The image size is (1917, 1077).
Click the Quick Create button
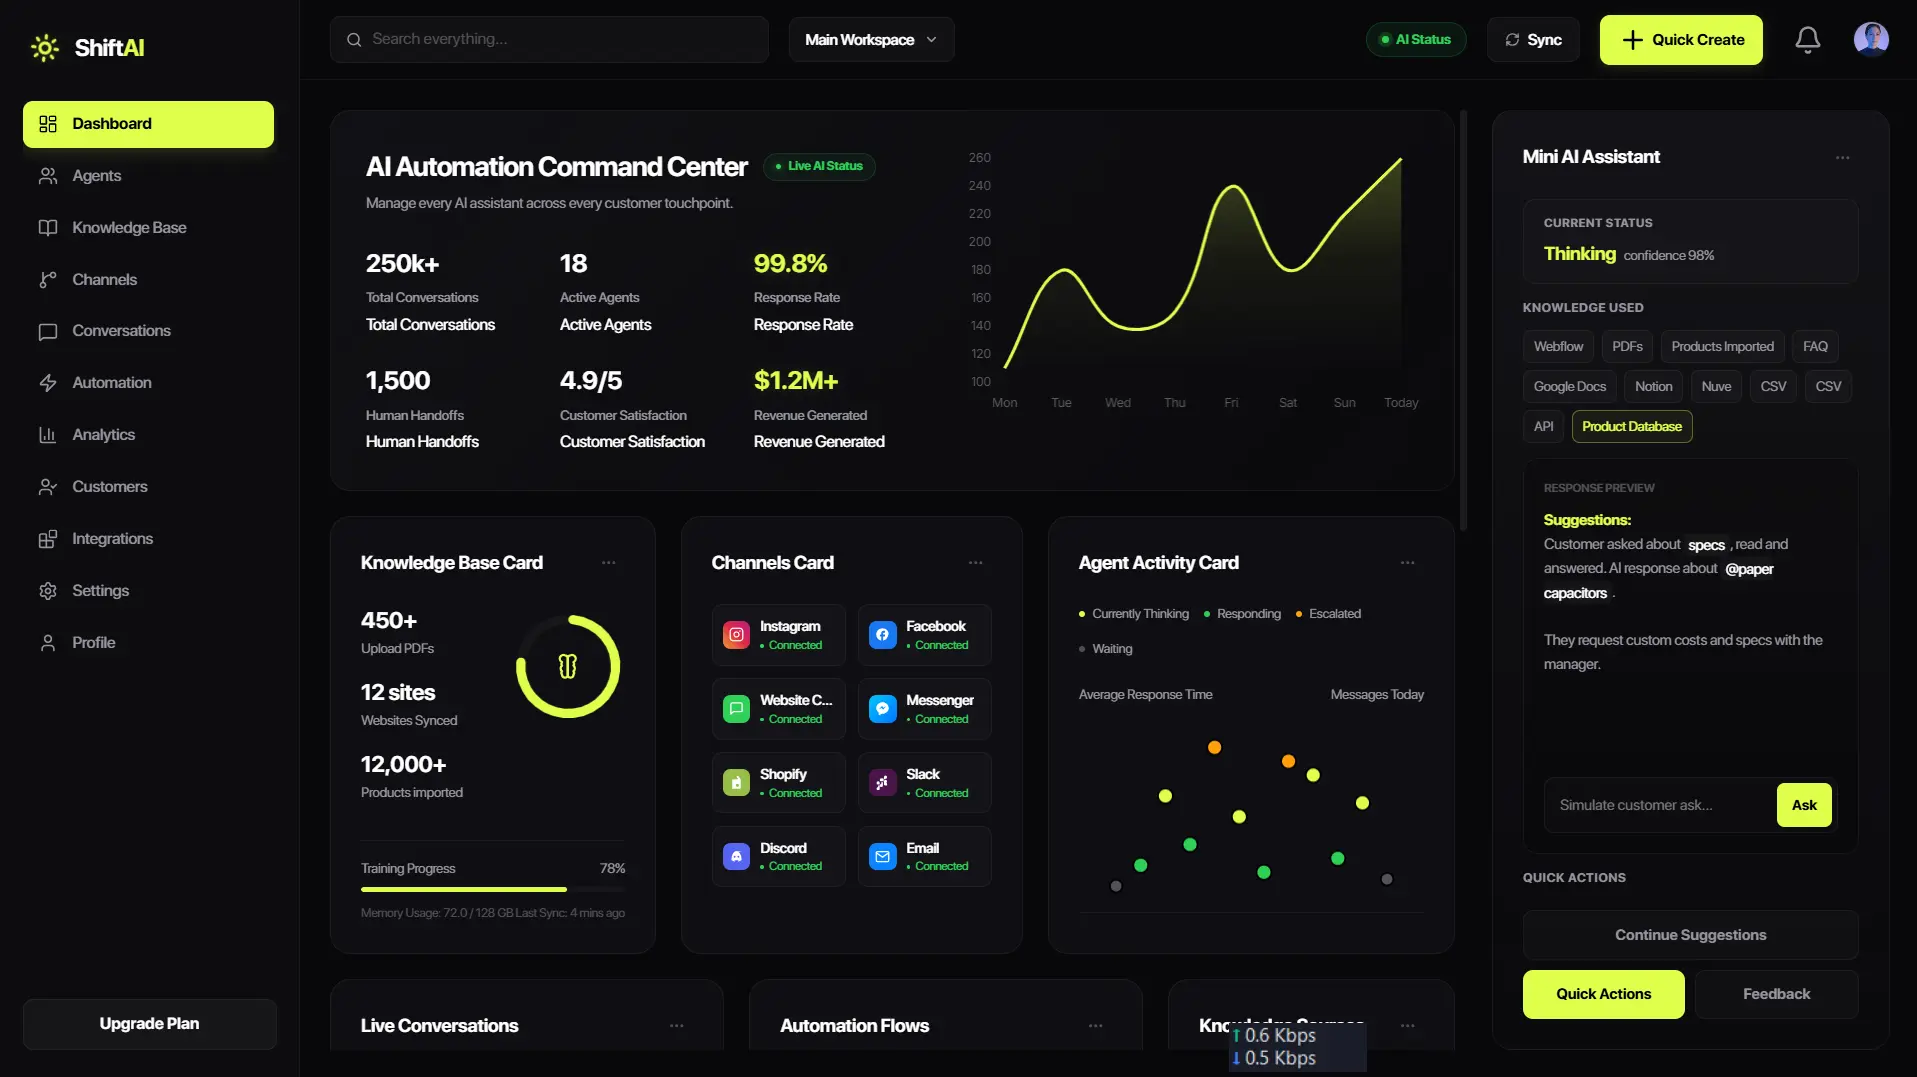(x=1681, y=40)
